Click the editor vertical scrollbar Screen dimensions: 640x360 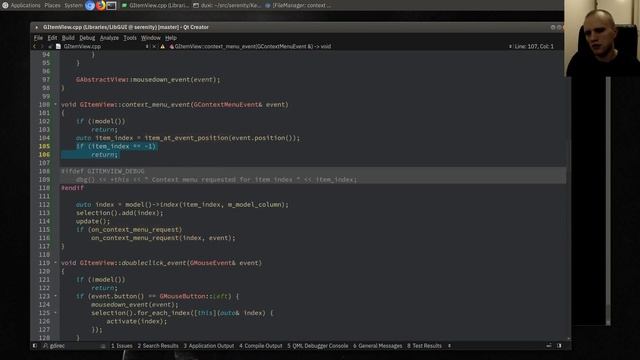568,196
